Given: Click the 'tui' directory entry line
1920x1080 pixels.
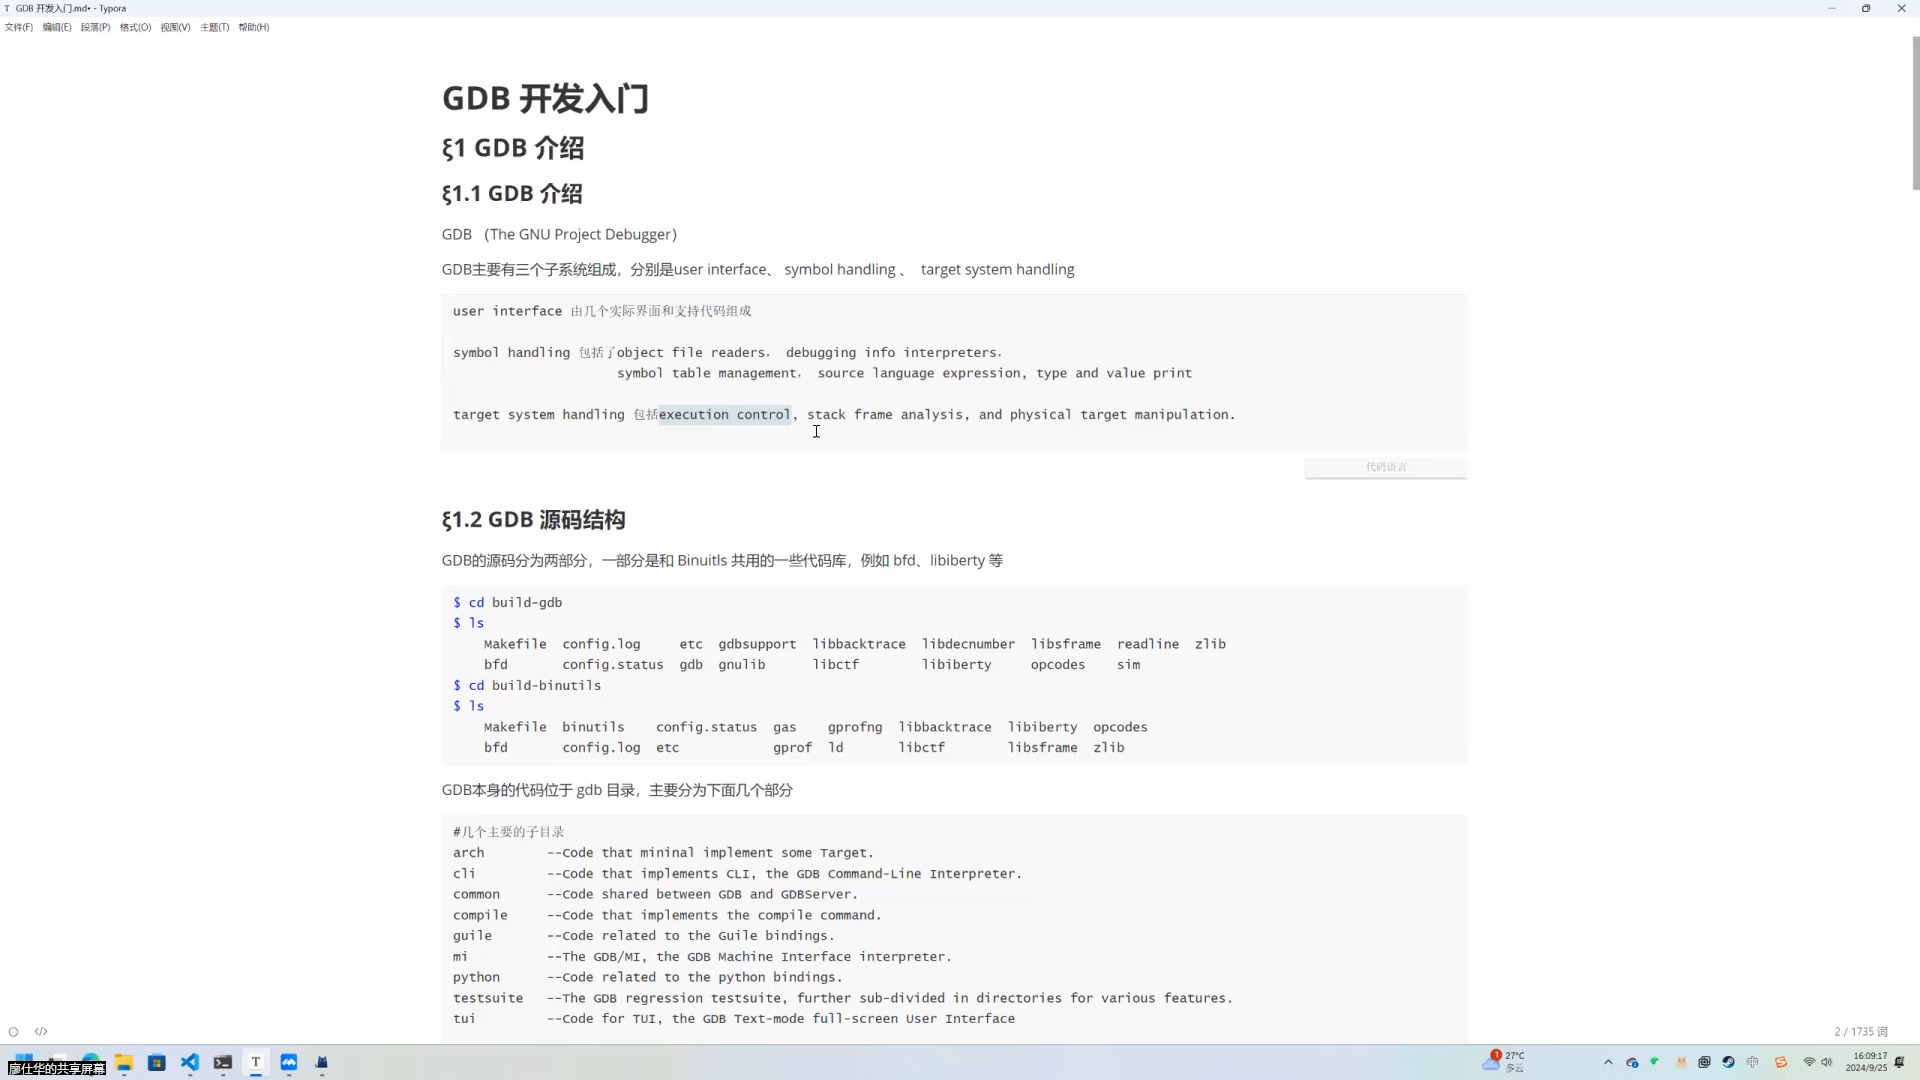Looking at the screenshot, I should point(734,1018).
